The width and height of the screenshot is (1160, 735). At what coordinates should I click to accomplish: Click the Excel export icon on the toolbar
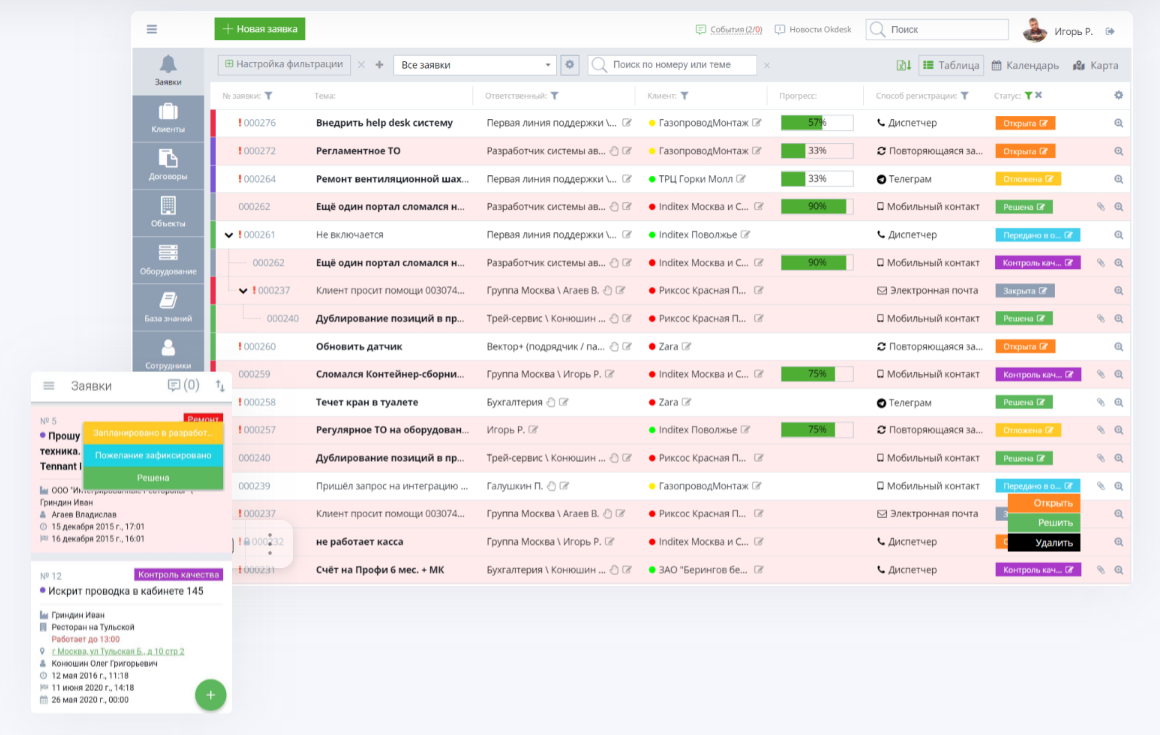pos(901,64)
